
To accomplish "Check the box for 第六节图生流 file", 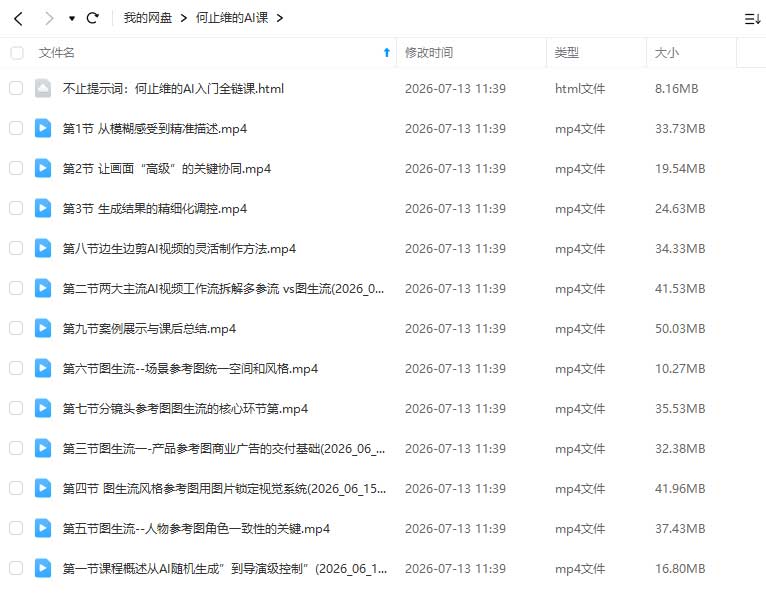I will pyautogui.click(x=16, y=368).
